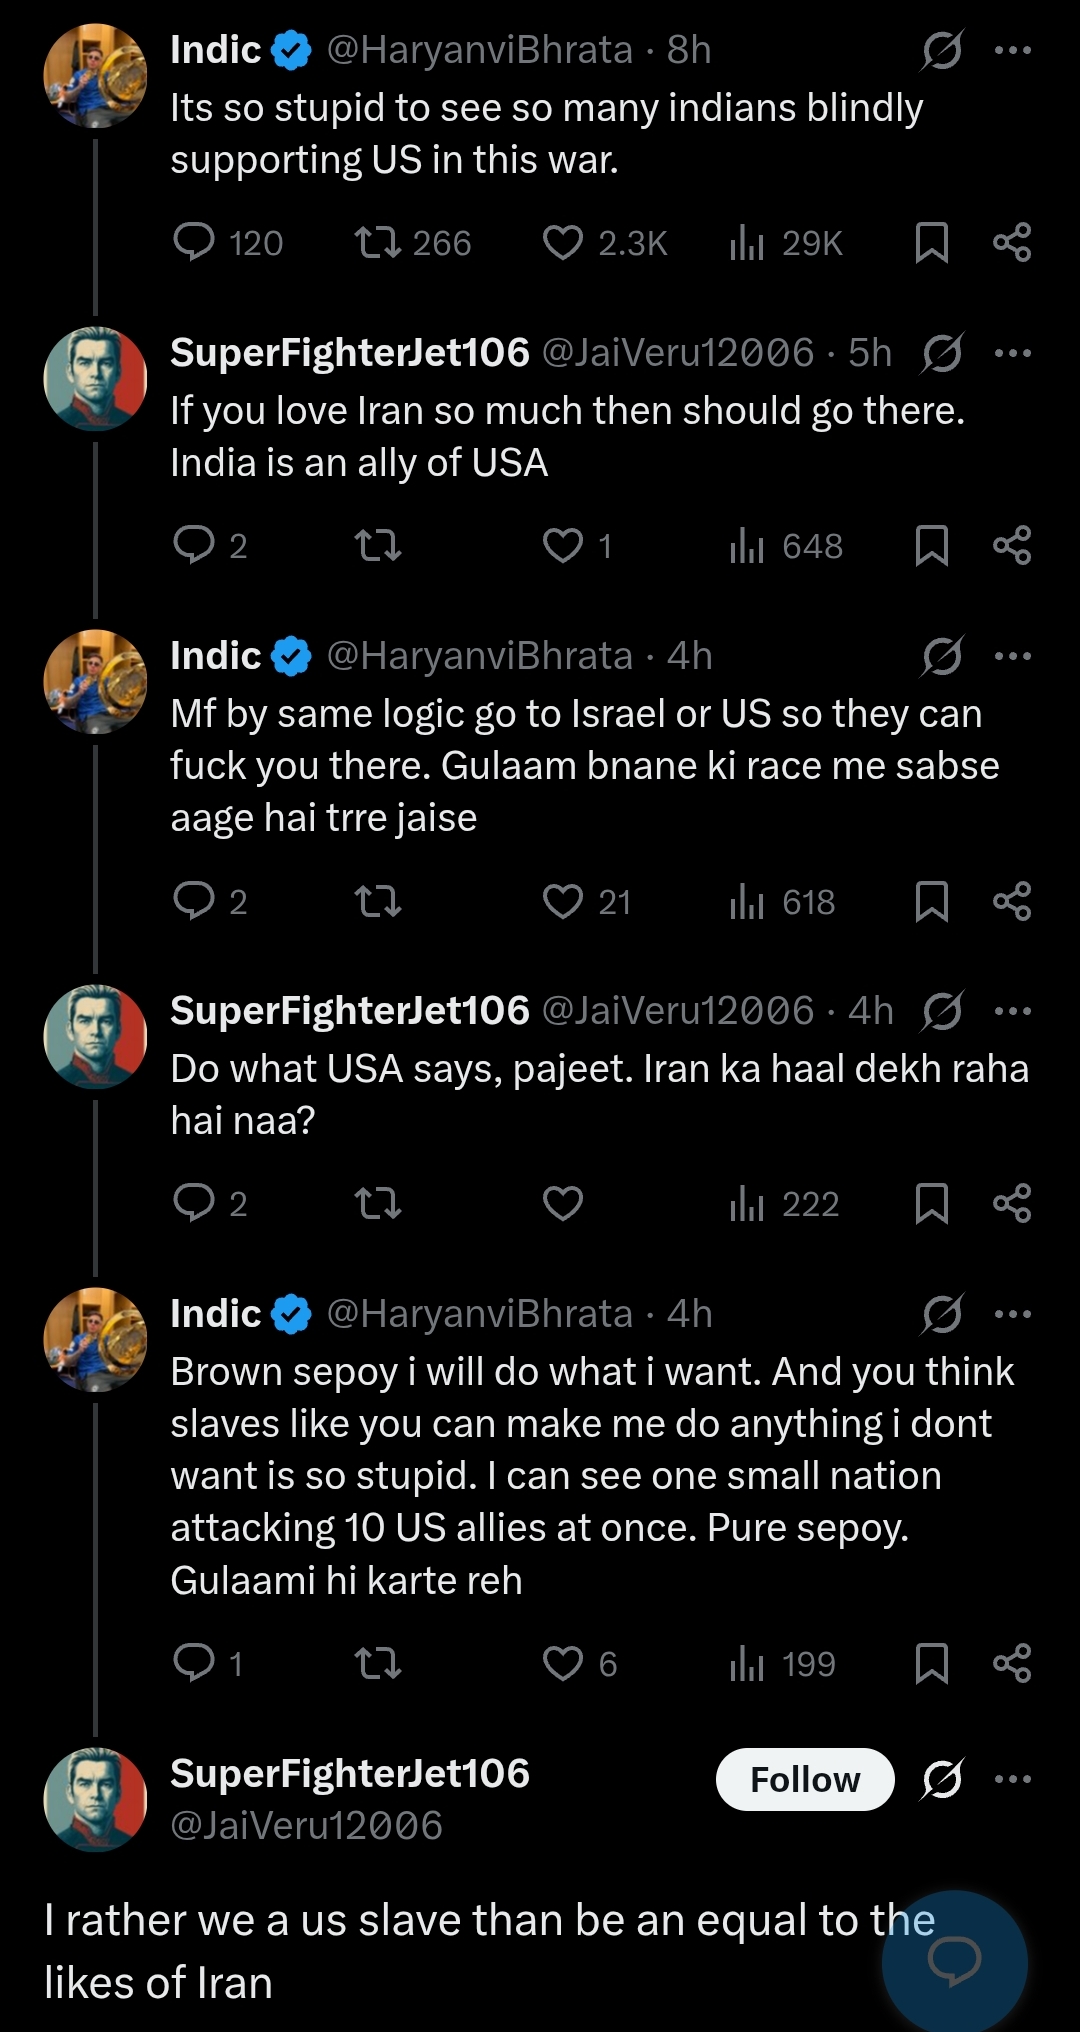
Task: Open Grok icon on first tweet
Action: (942, 50)
